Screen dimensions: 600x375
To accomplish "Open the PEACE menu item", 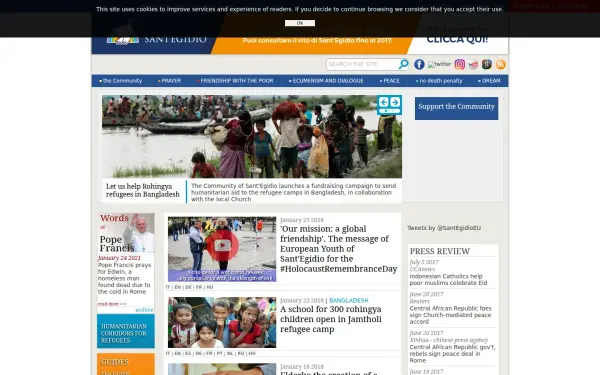I will [390, 81].
